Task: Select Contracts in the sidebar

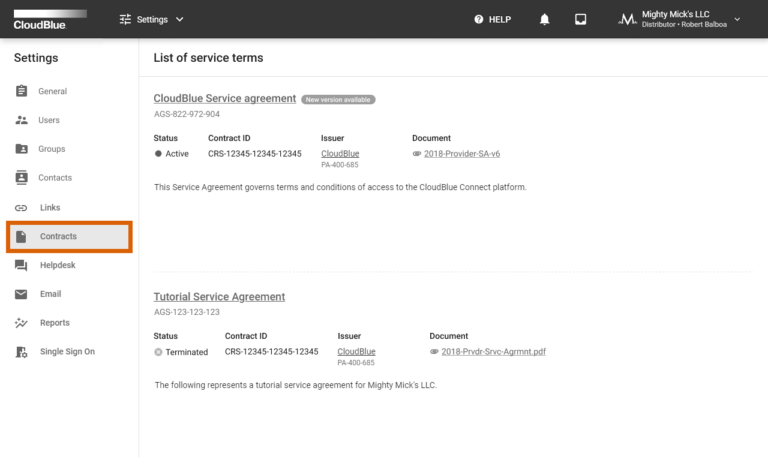Action: click(69, 237)
